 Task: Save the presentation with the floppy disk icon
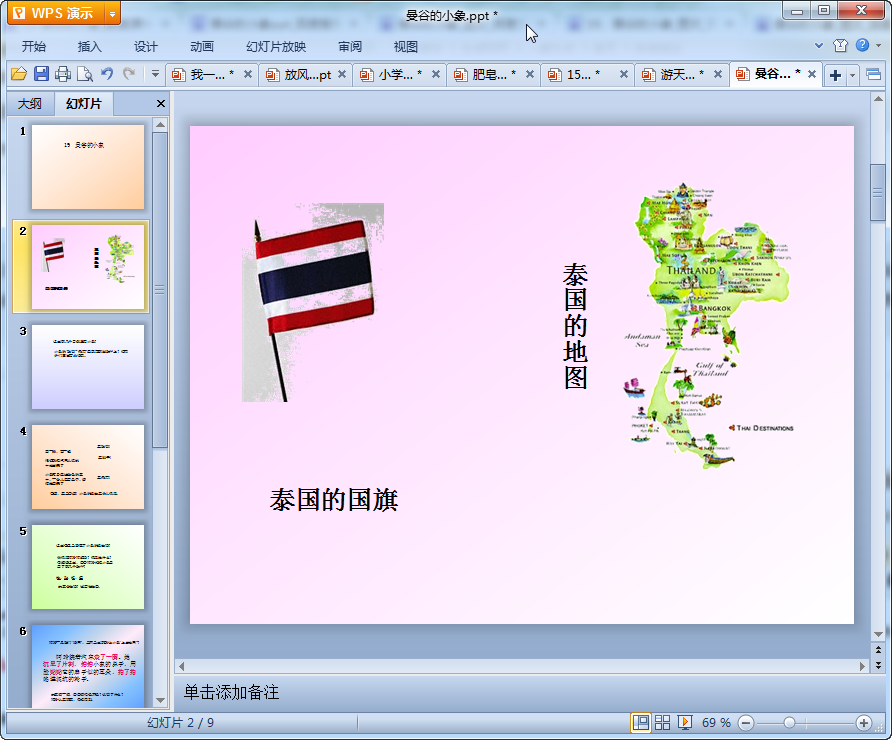coord(41,74)
